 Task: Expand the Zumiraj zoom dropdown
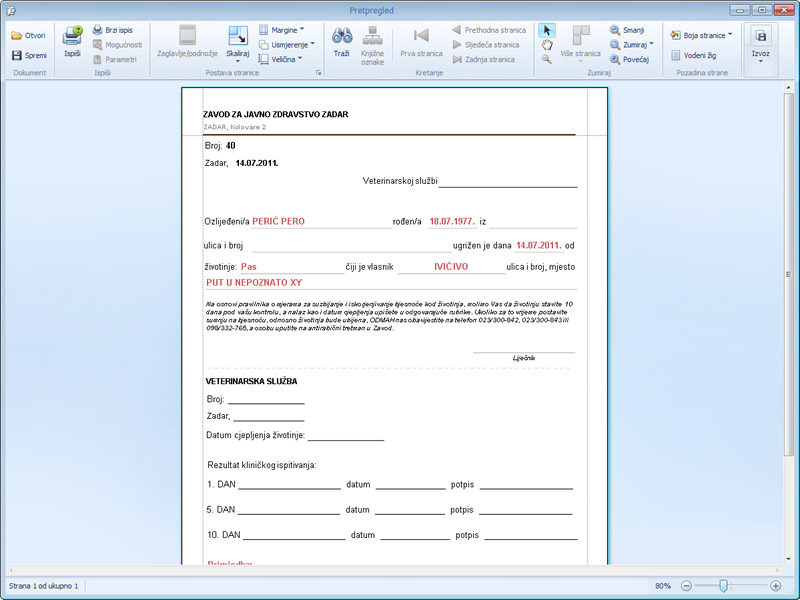tap(632, 45)
